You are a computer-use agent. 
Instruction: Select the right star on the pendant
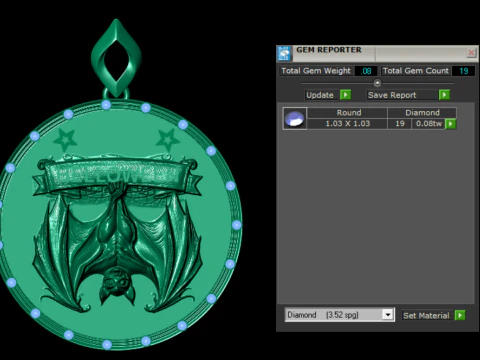coord(167,139)
